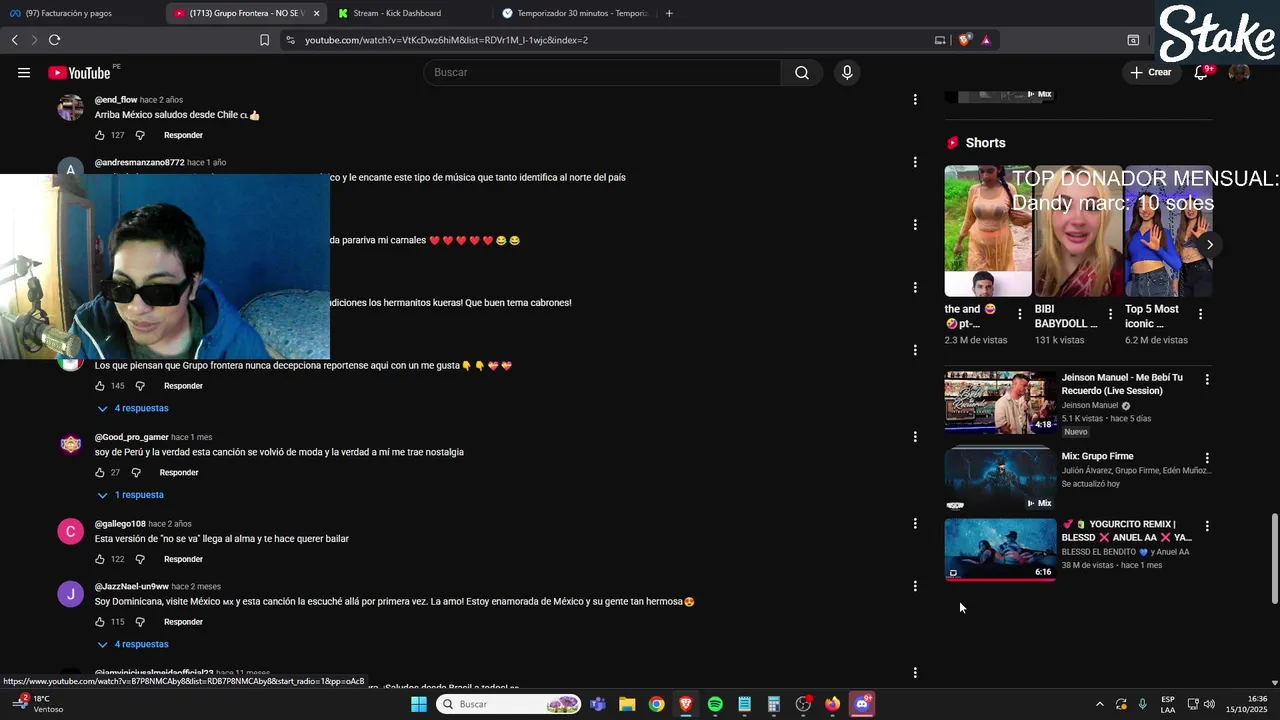
Task: Switch to the Stream - Kick Dashboard tab
Action: click(397, 13)
